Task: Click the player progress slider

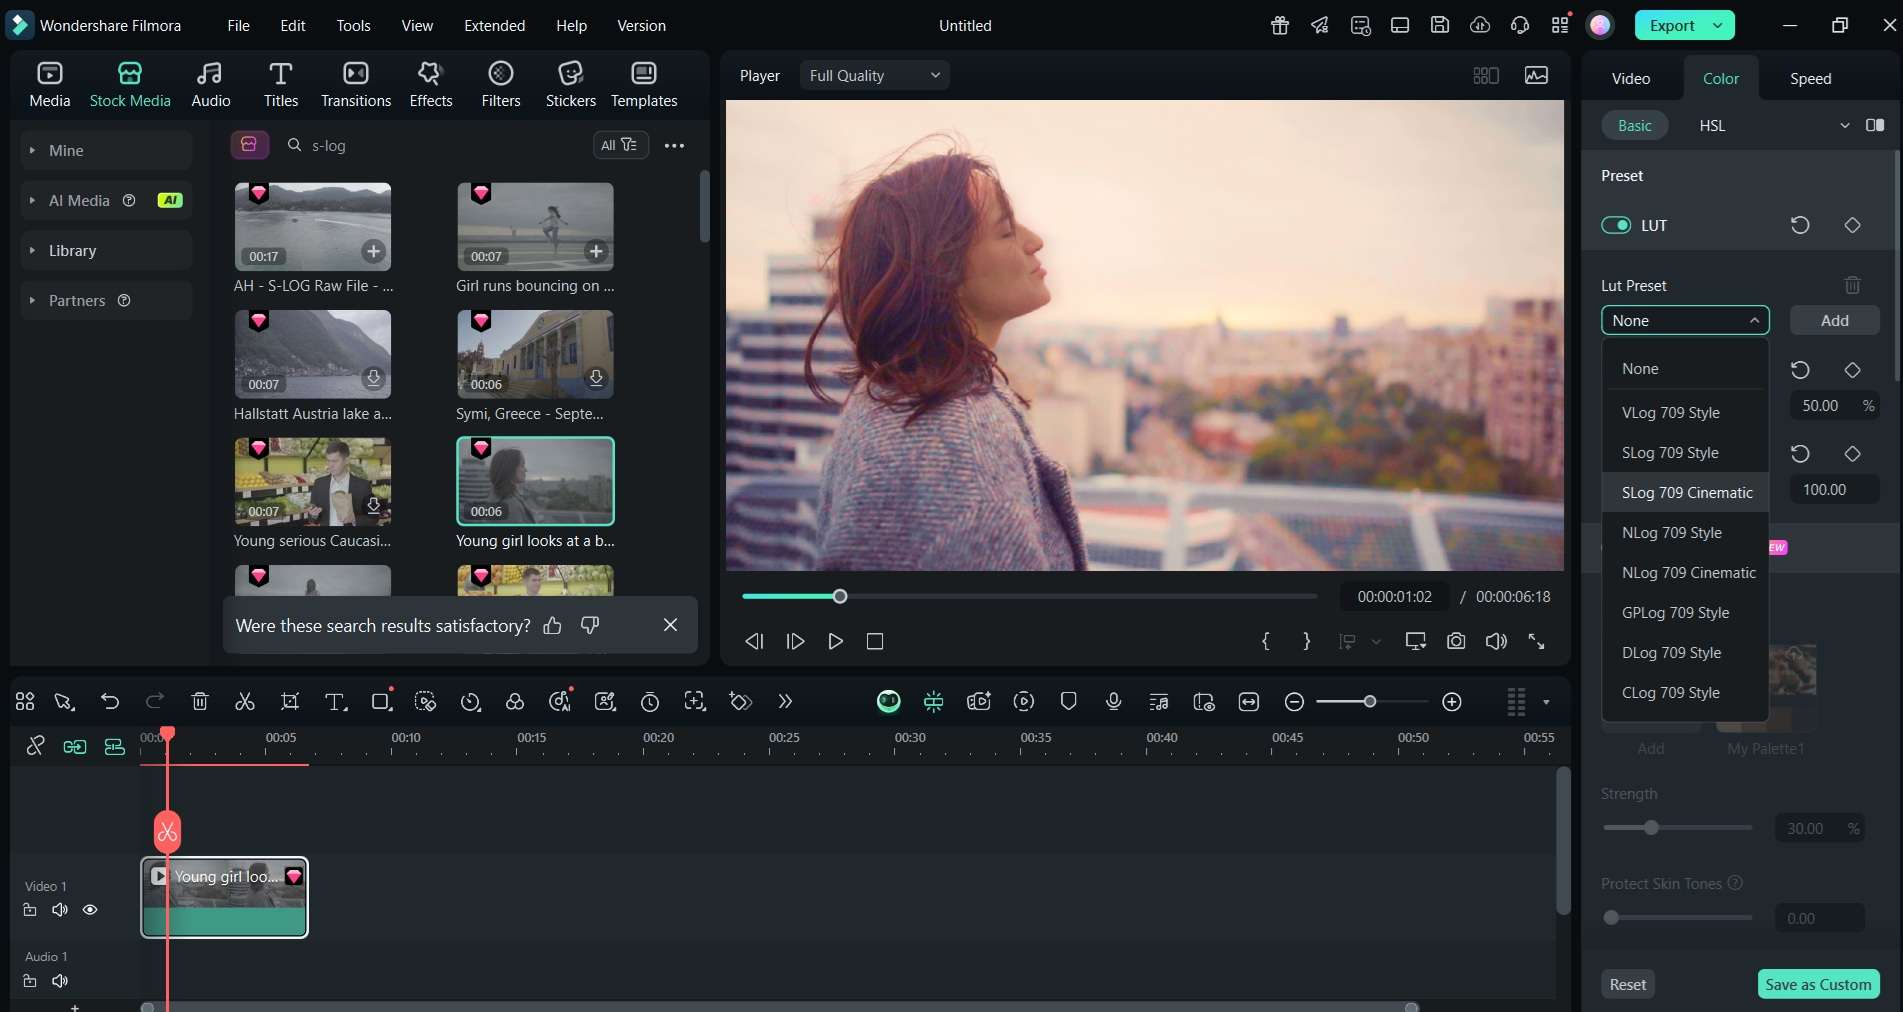Action: 1029,596
